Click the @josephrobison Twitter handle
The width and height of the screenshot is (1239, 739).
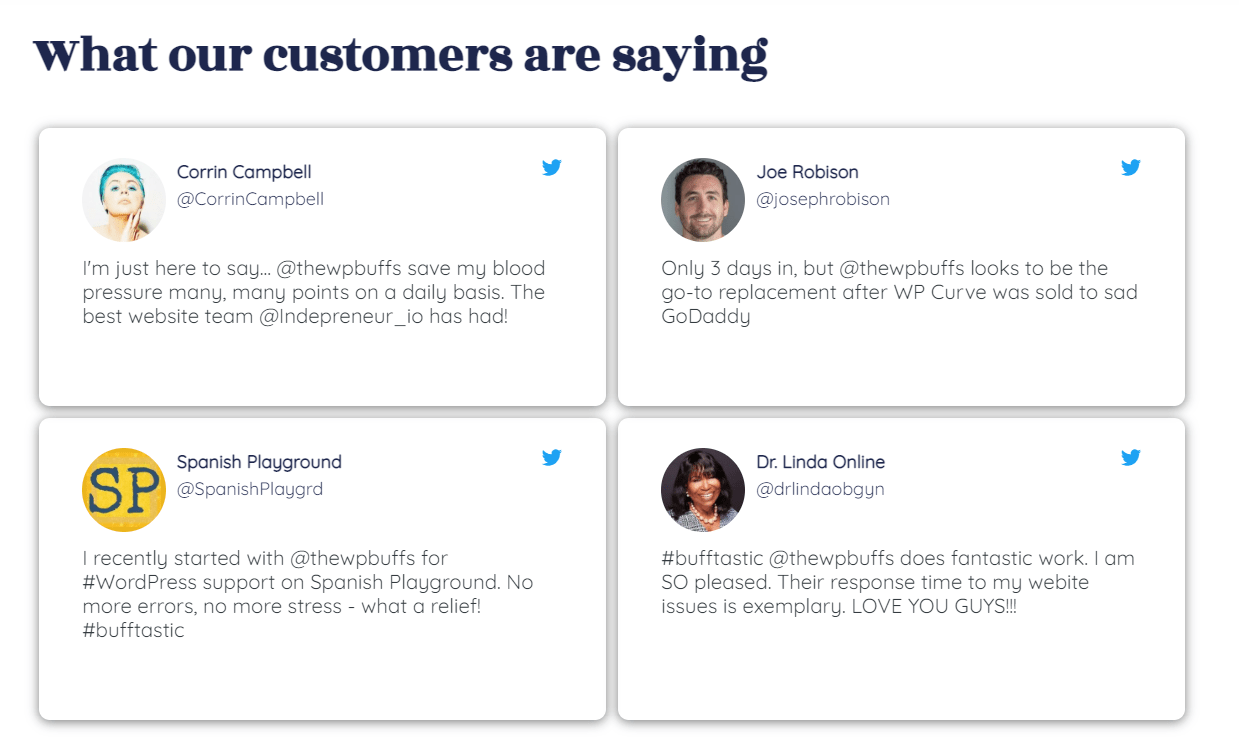click(823, 199)
